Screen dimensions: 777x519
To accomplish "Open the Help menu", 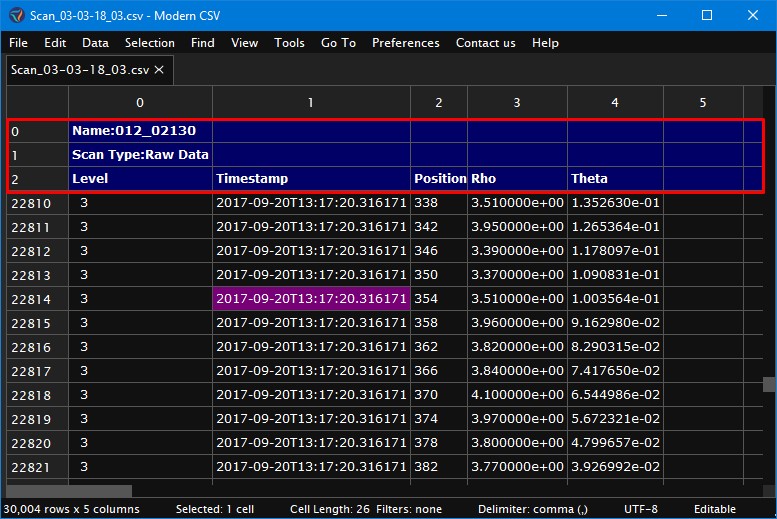I will click(x=545, y=43).
